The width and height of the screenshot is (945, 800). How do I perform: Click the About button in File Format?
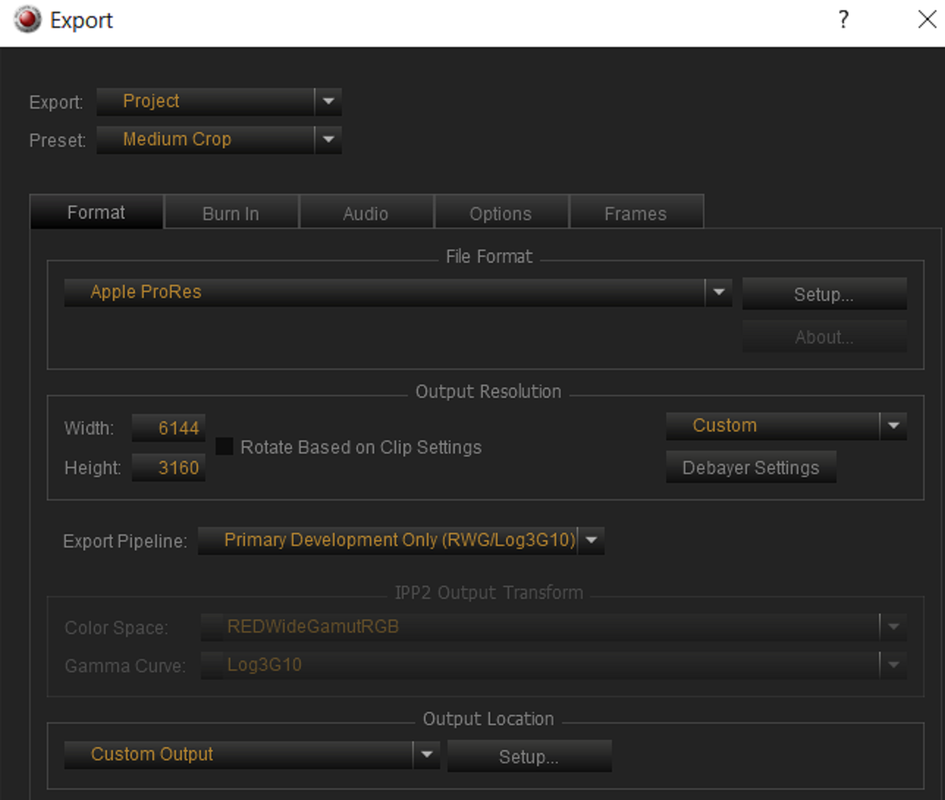824,337
